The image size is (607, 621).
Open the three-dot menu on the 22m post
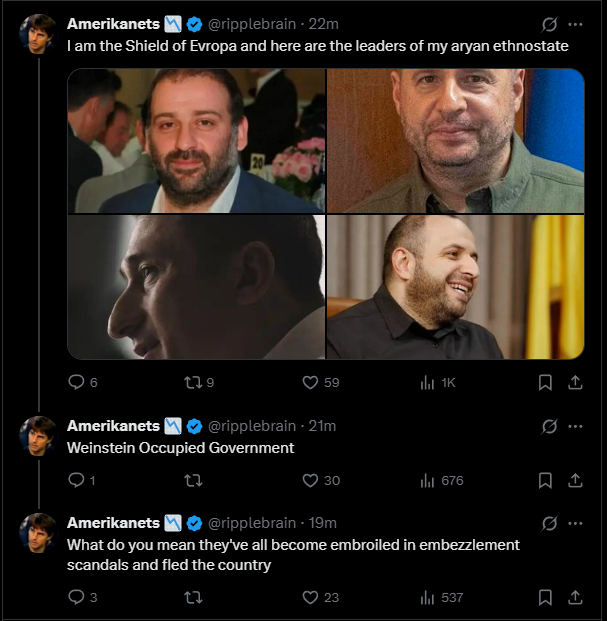click(575, 24)
